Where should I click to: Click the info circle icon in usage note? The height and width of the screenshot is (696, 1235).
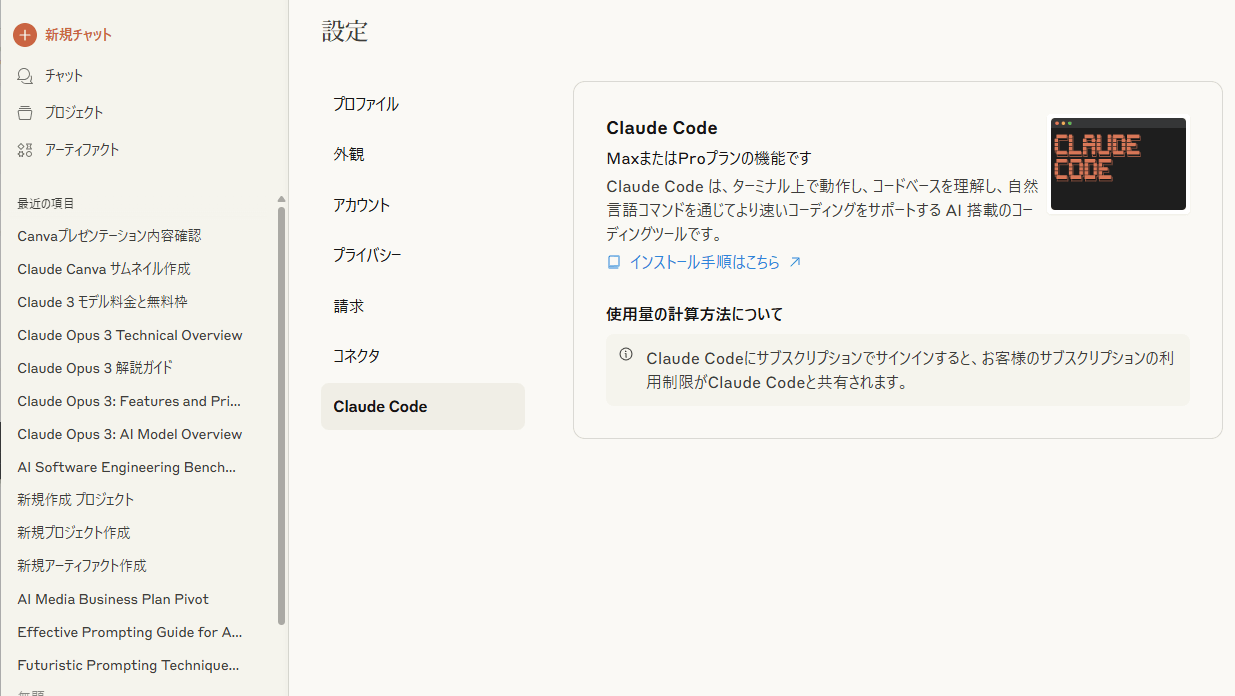626,354
